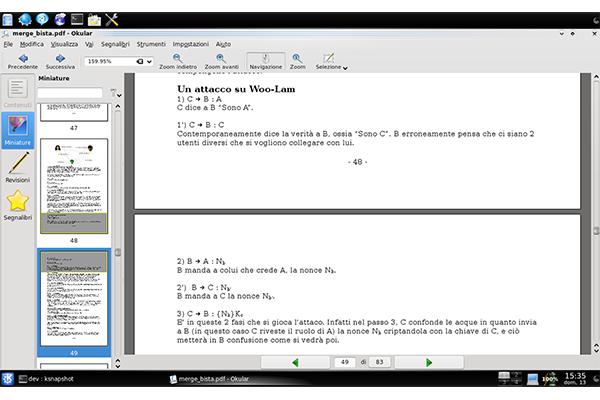
Task: Open the KDE application launcher
Action: (x=8, y=379)
